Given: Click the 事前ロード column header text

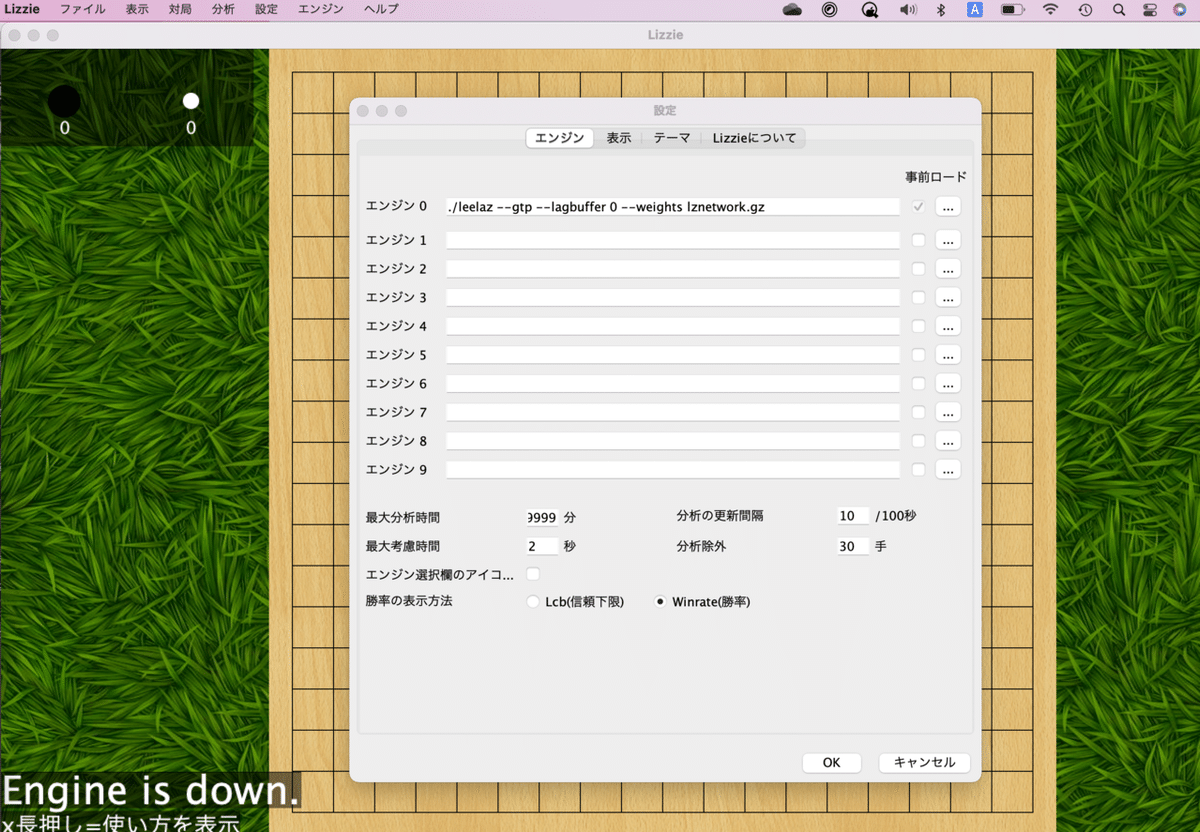Looking at the screenshot, I should pyautogui.click(x=936, y=177).
